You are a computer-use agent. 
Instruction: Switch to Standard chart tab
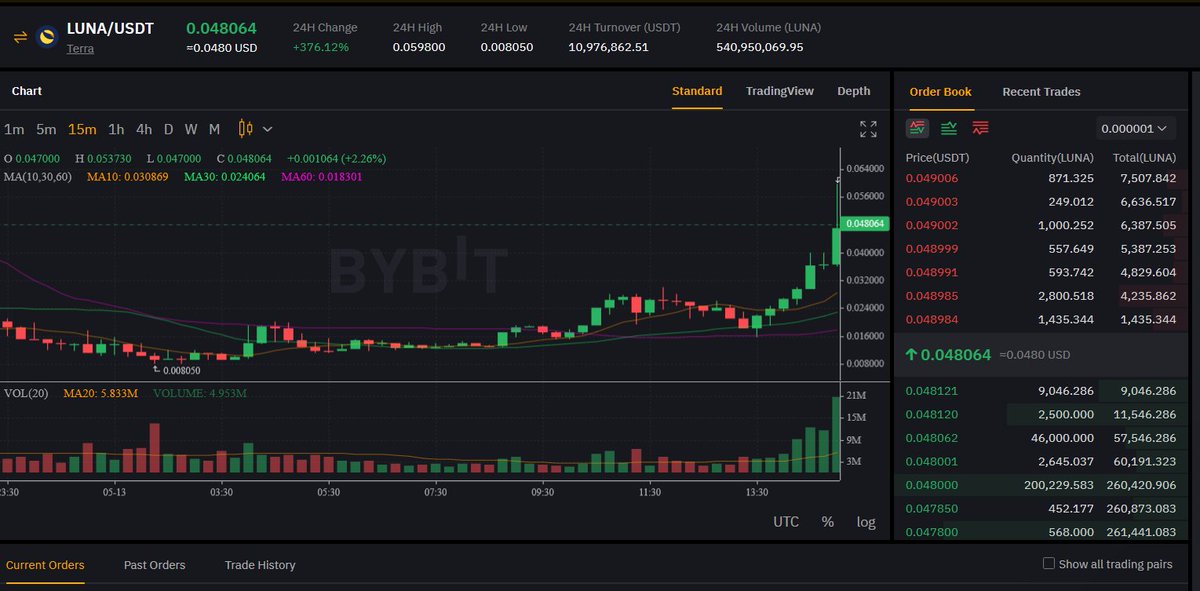click(x=697, y=91)
